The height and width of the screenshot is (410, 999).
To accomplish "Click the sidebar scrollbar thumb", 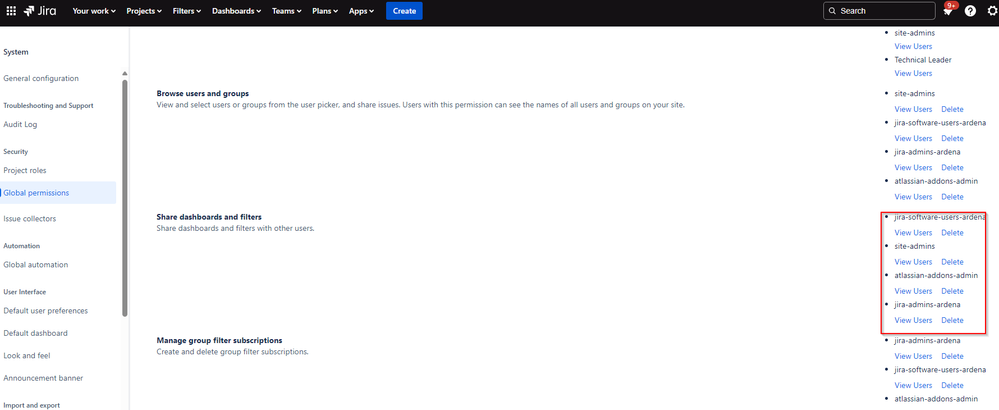I will 125,198.
